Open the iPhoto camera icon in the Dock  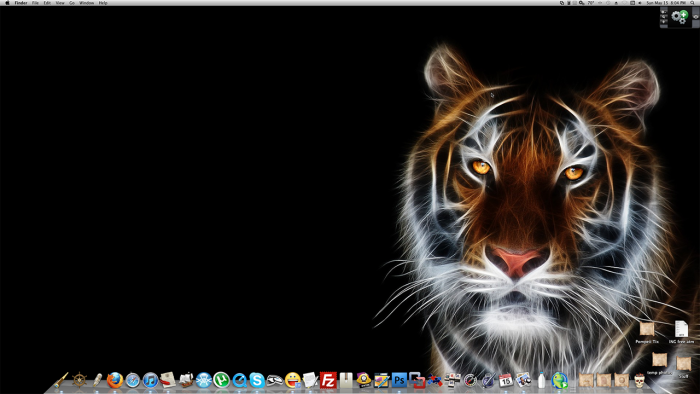[523, 380]
